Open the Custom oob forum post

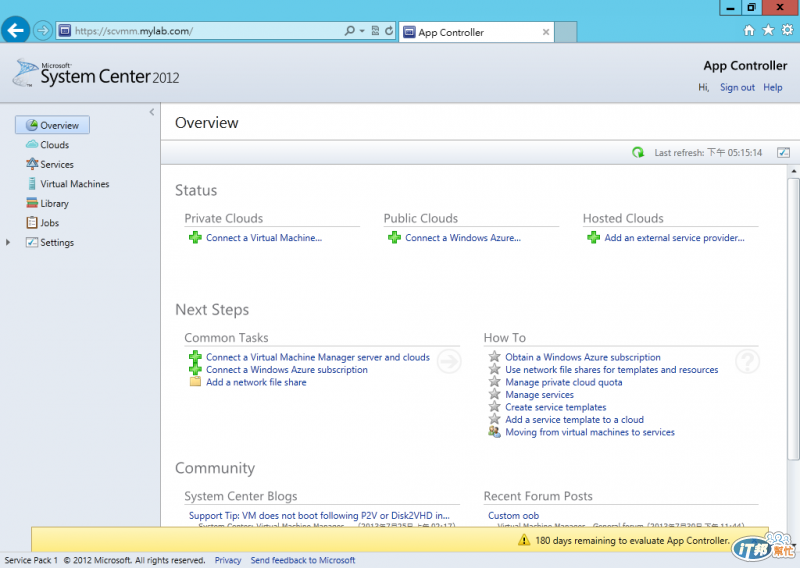[513, 515]
